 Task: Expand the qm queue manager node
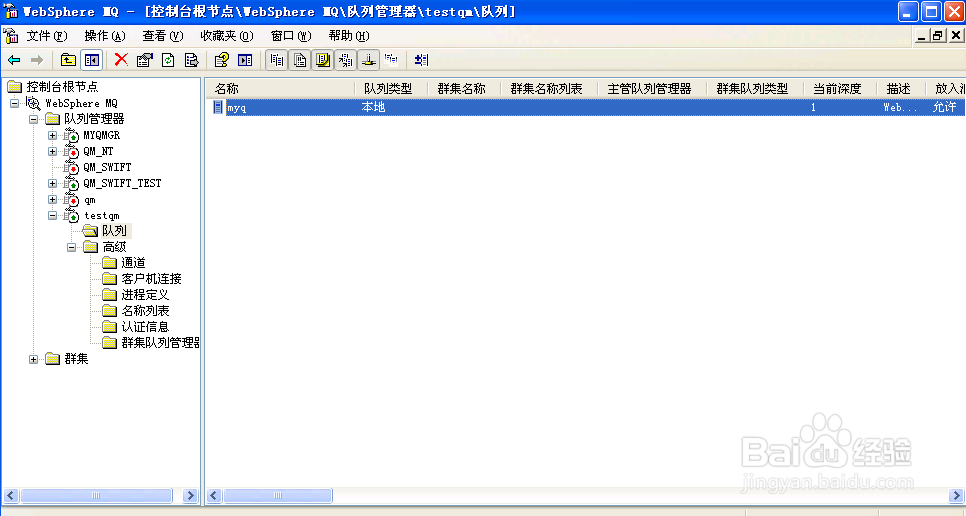click(52, 200)
